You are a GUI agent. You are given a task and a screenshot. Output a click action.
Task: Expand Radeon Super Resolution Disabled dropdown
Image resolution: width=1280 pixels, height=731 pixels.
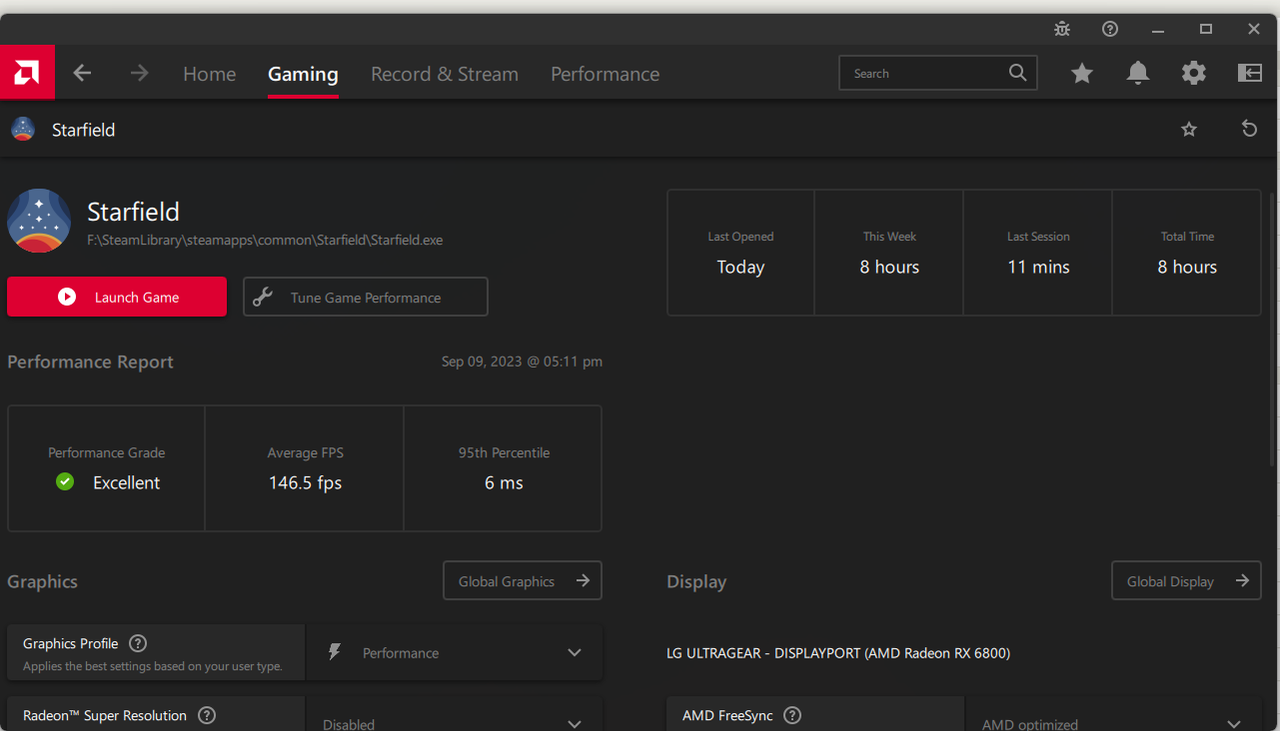coord(455,718)
